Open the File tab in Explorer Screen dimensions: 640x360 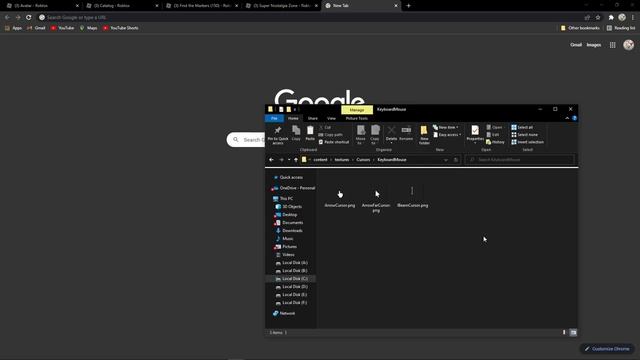pos(274,118)
